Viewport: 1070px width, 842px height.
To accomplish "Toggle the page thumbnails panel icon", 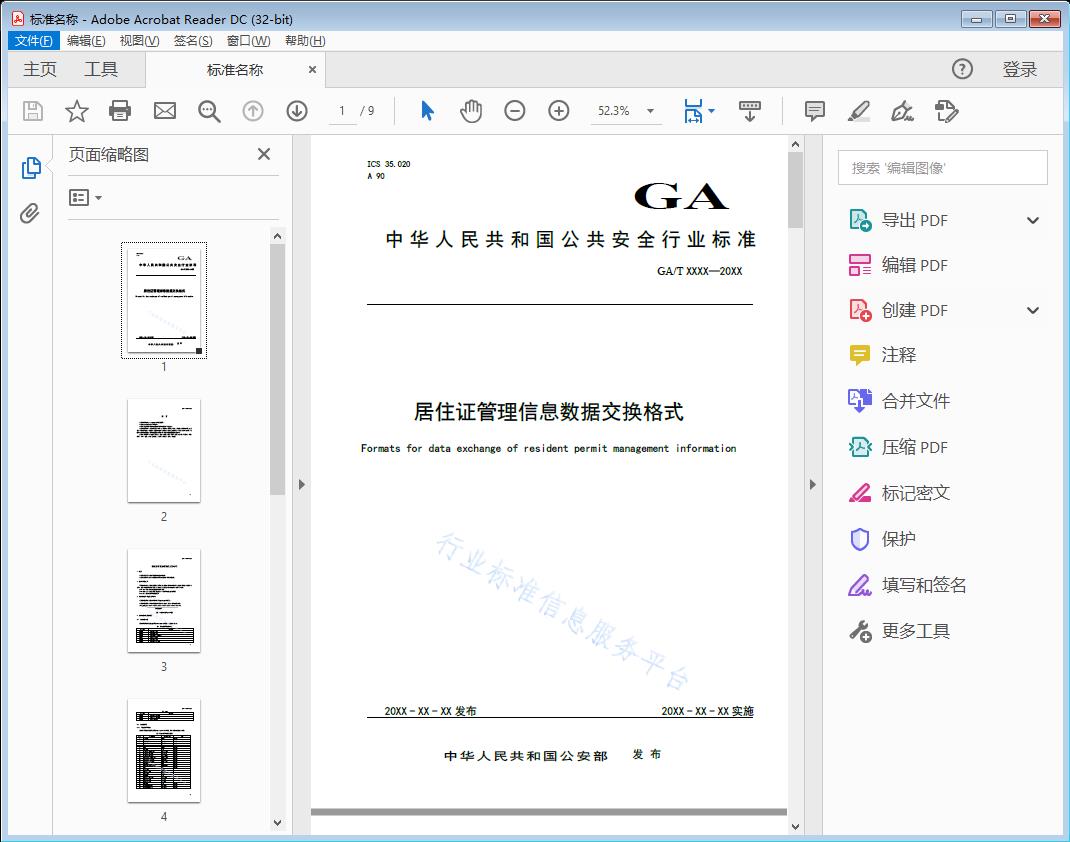I will [30, 168].
